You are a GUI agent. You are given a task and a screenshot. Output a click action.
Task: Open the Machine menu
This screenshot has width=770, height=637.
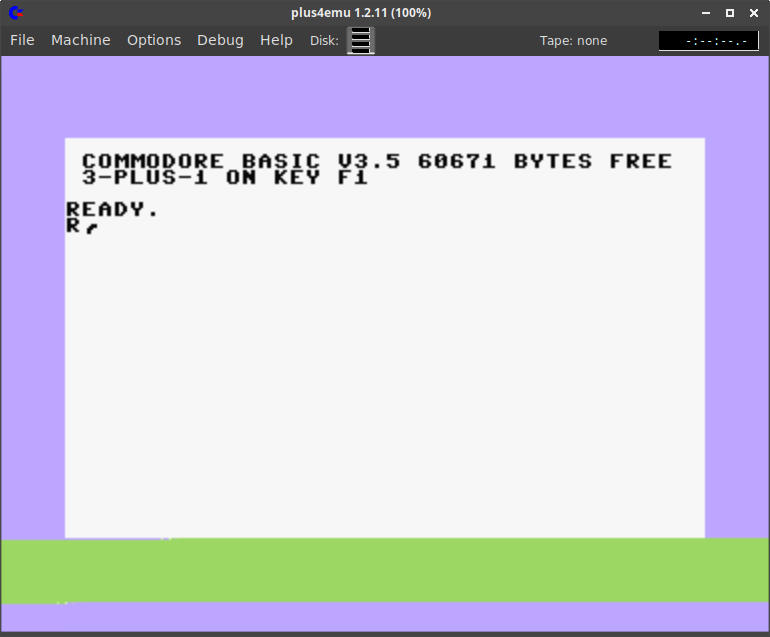tap(81, 40)
